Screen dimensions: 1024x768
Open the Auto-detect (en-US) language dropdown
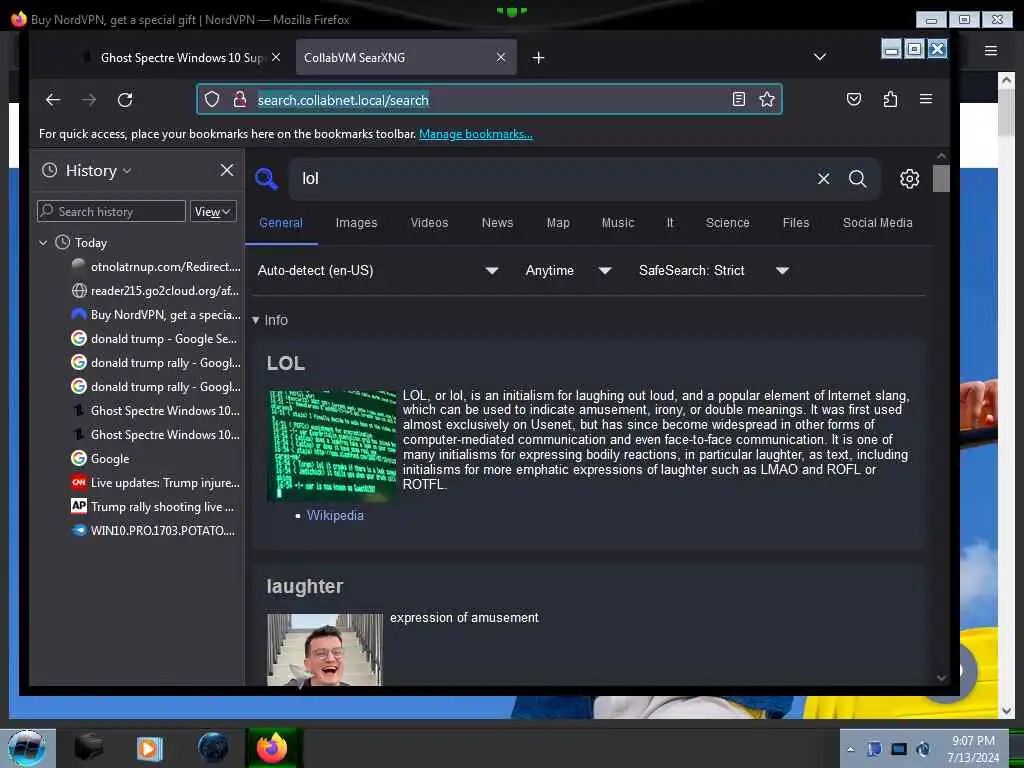click(x=377, y=270)
